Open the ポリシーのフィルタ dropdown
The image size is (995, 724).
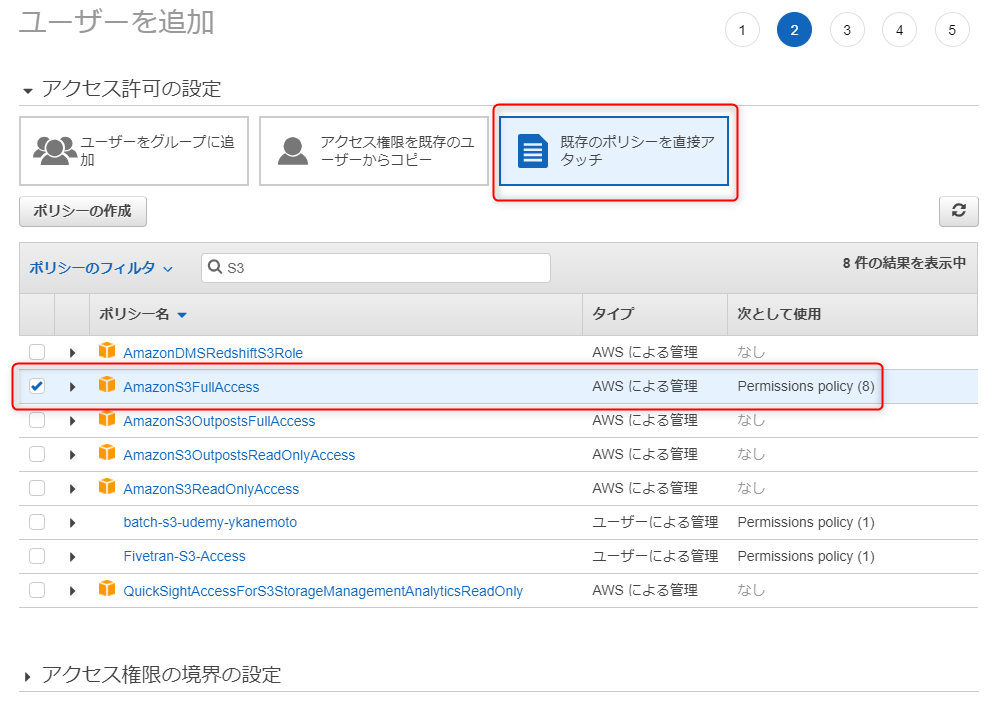pyautogui.click(x=101, y=268)
